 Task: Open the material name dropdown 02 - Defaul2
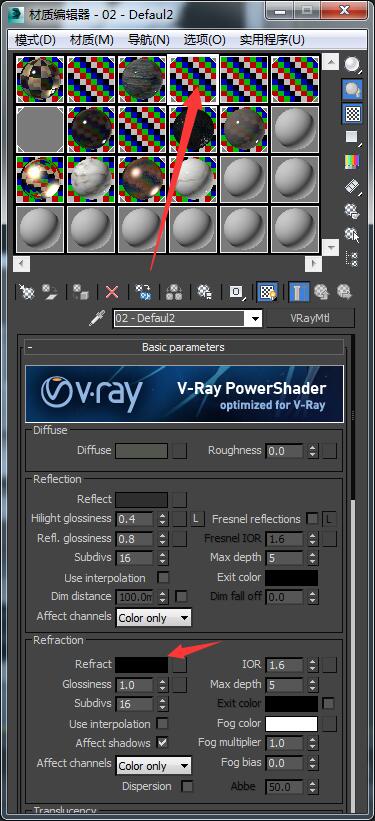(x=256, y=318)
